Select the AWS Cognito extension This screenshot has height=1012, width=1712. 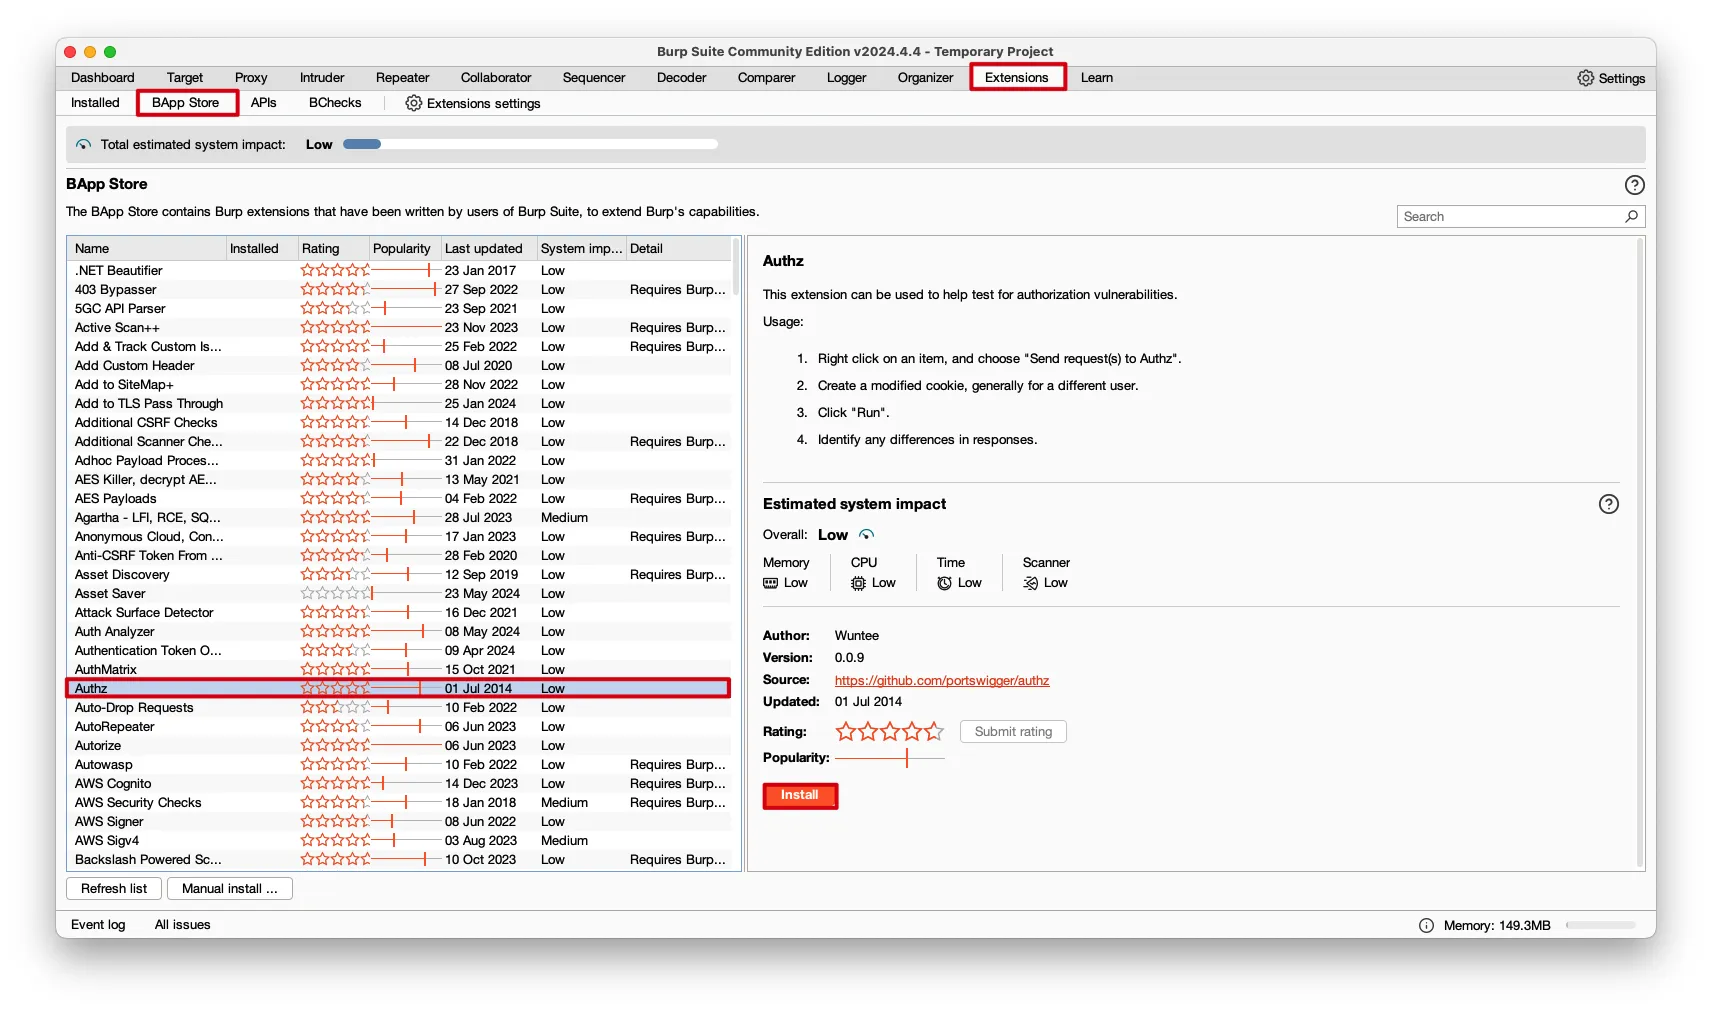tap(399, 784)
